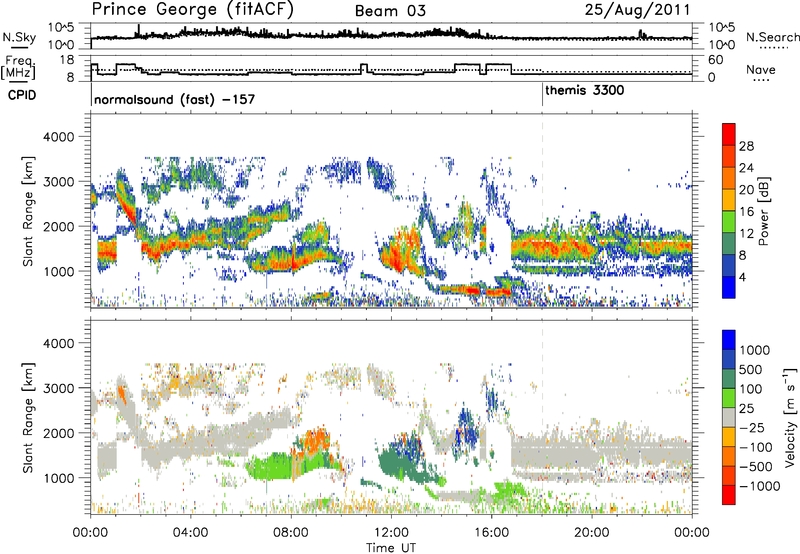Screen dimensions: 800x554
Task: Click "normalsound (fast) -157" CPID text
Action: tap(174, 99)
